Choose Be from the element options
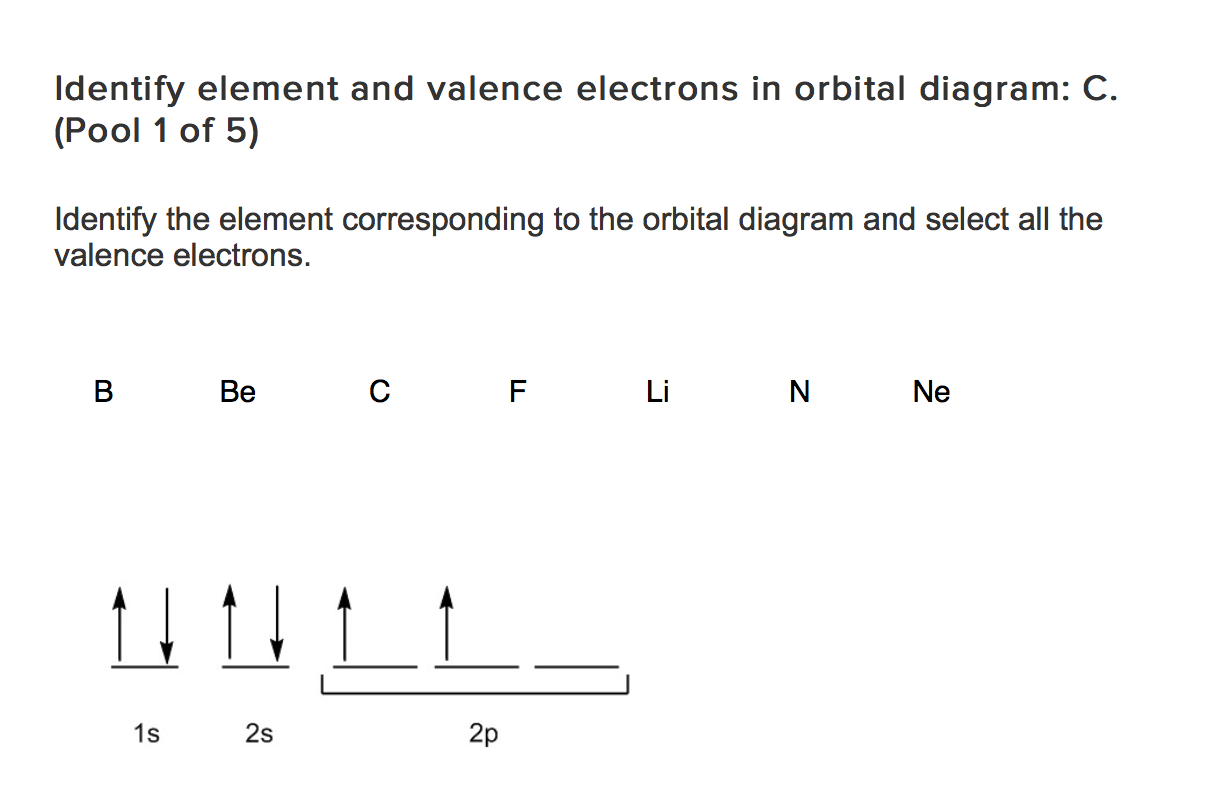 click(x=238, y=392)
